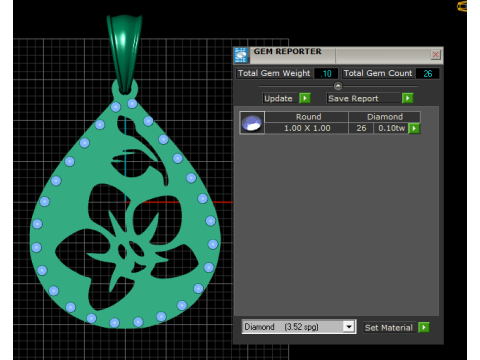
Task: Select the pendant's green bail at top
Action: pyautogui.click(x=124, y=53)
